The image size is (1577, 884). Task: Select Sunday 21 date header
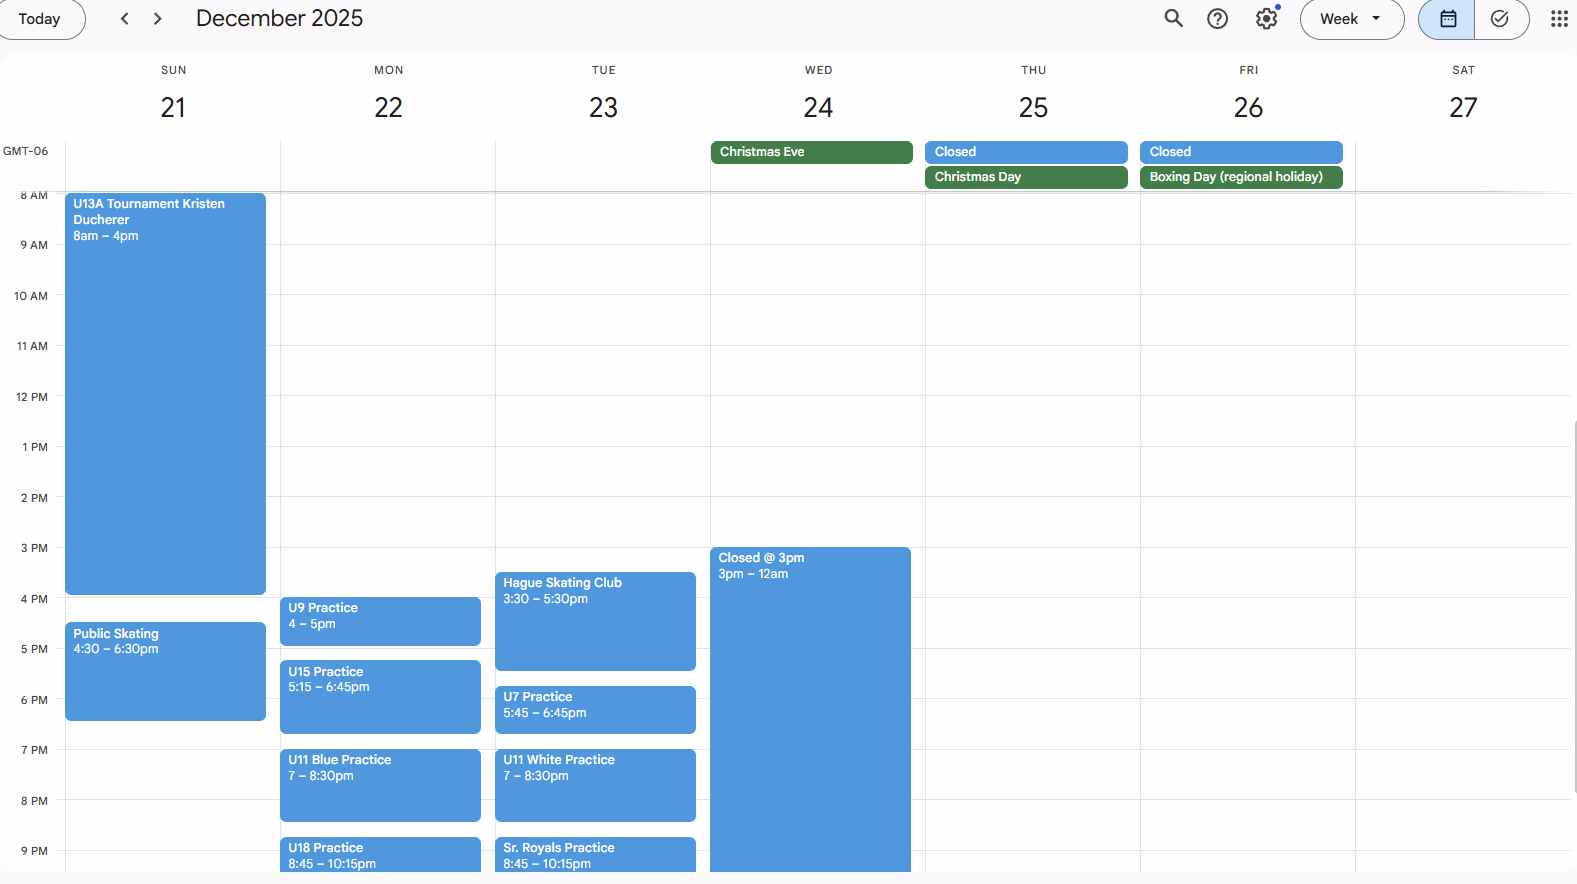pos(173,107)
